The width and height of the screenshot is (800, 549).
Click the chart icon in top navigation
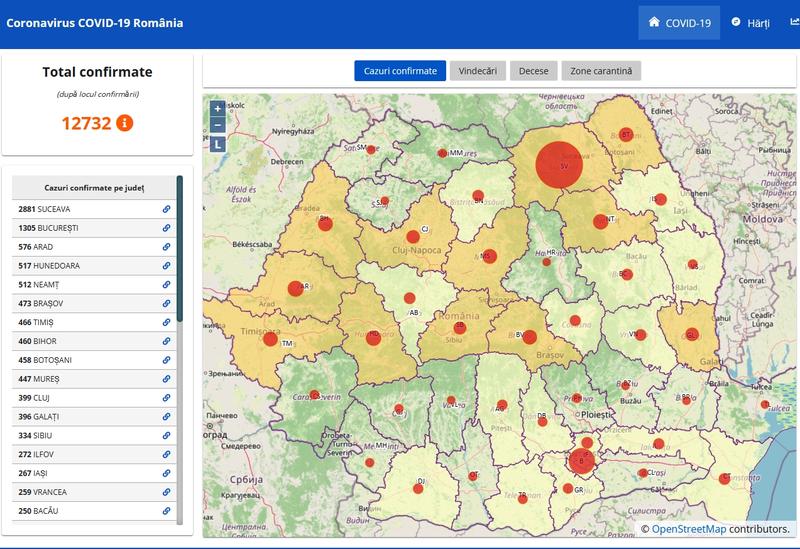pyautogui.click(x=794, y=22)
